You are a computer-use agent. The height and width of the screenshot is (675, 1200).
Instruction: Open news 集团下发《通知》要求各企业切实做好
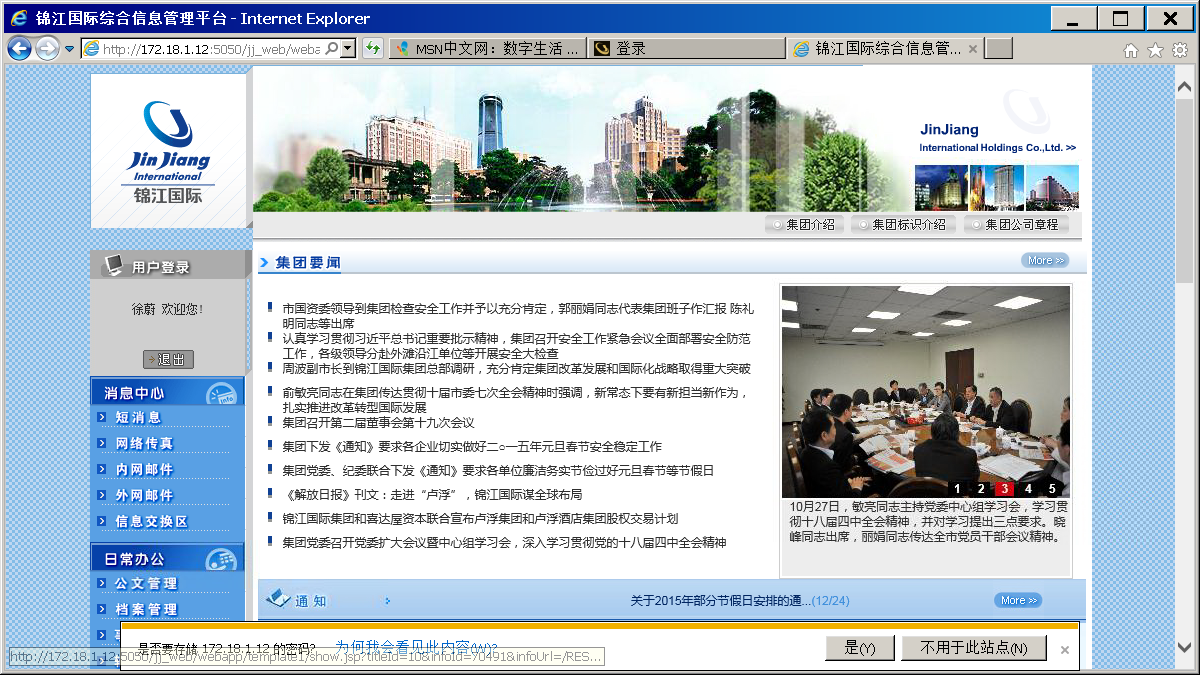click(472, 447)
